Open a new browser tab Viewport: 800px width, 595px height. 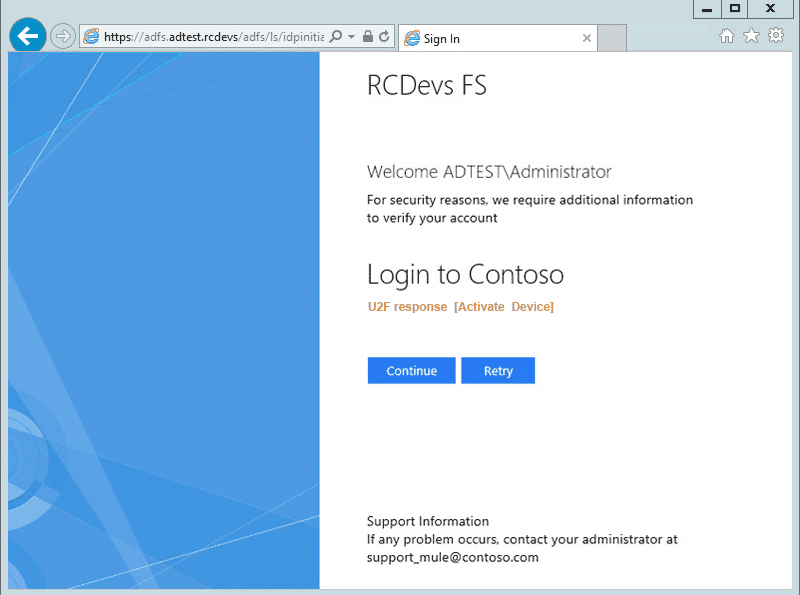[613, 37]
